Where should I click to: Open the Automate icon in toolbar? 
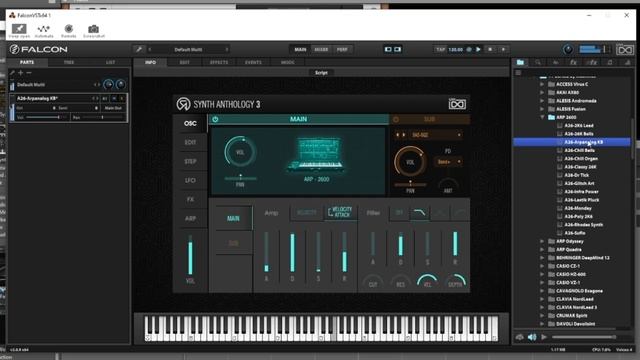43,29
